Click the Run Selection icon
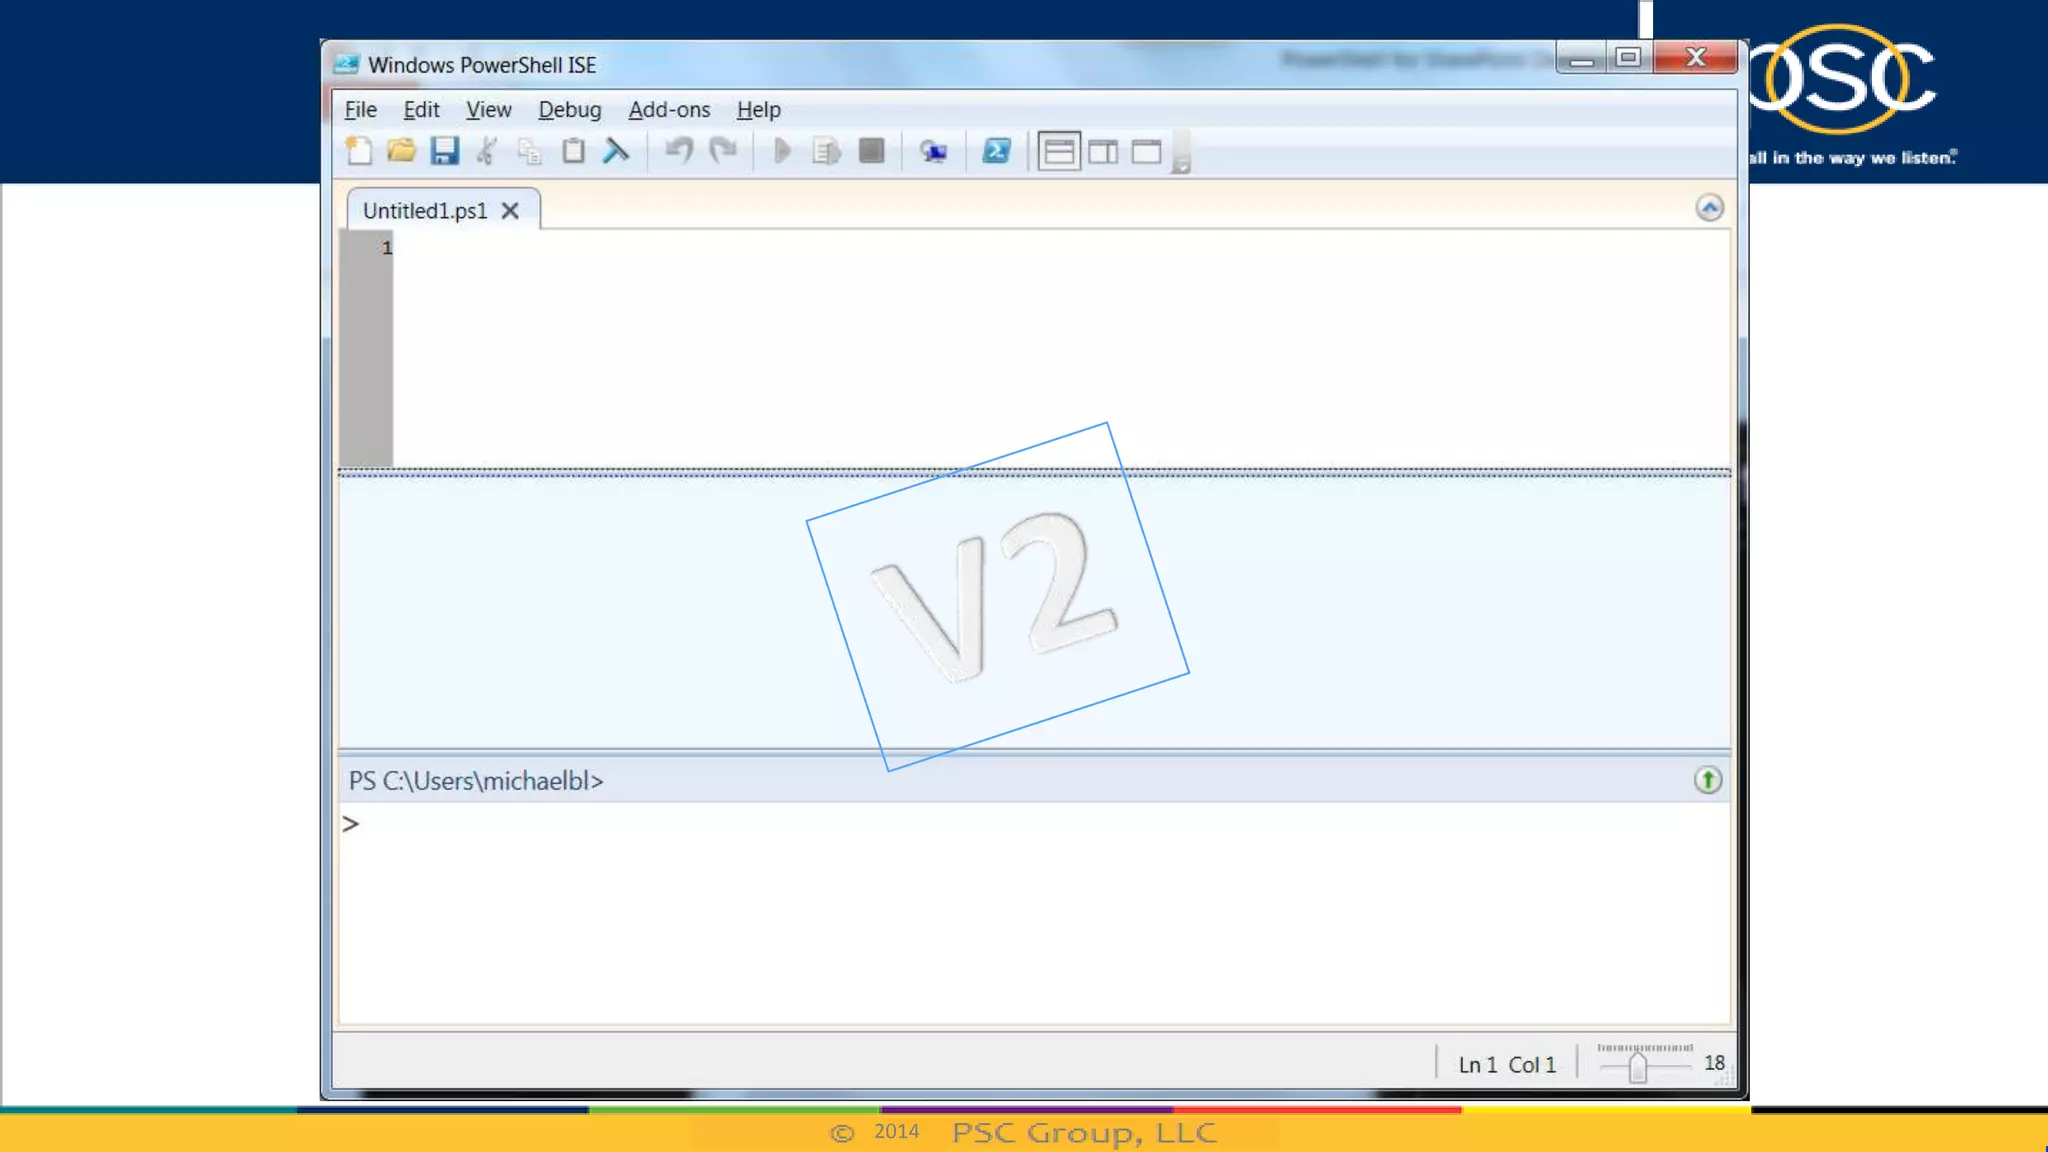The height and width of the screenshot is (1152, 2048). coord(826,151)
